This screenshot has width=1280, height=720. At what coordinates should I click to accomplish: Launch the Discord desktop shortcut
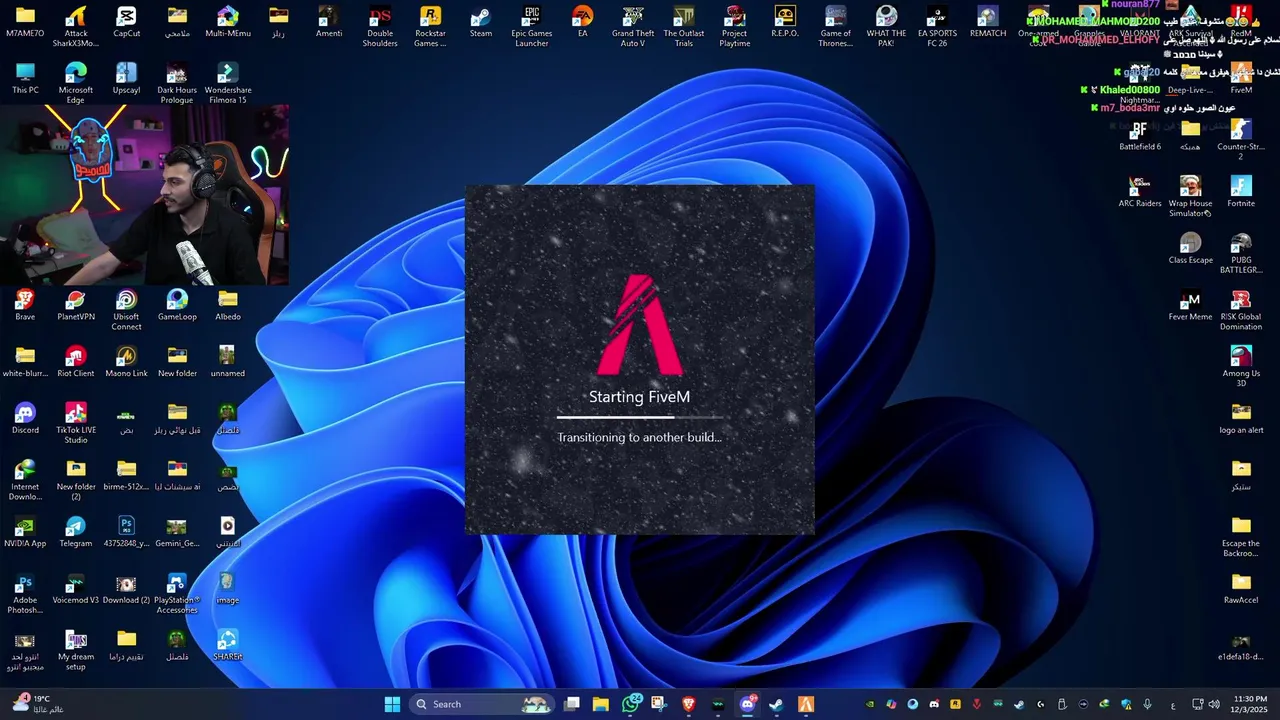[x=25, y=419]
